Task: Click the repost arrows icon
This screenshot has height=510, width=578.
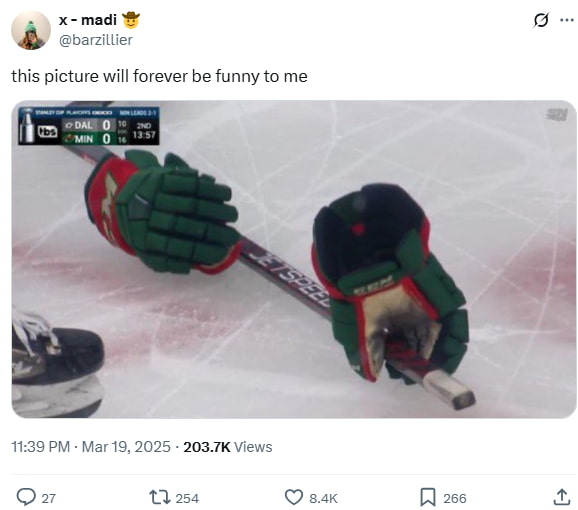Action: tap(160, 497)
